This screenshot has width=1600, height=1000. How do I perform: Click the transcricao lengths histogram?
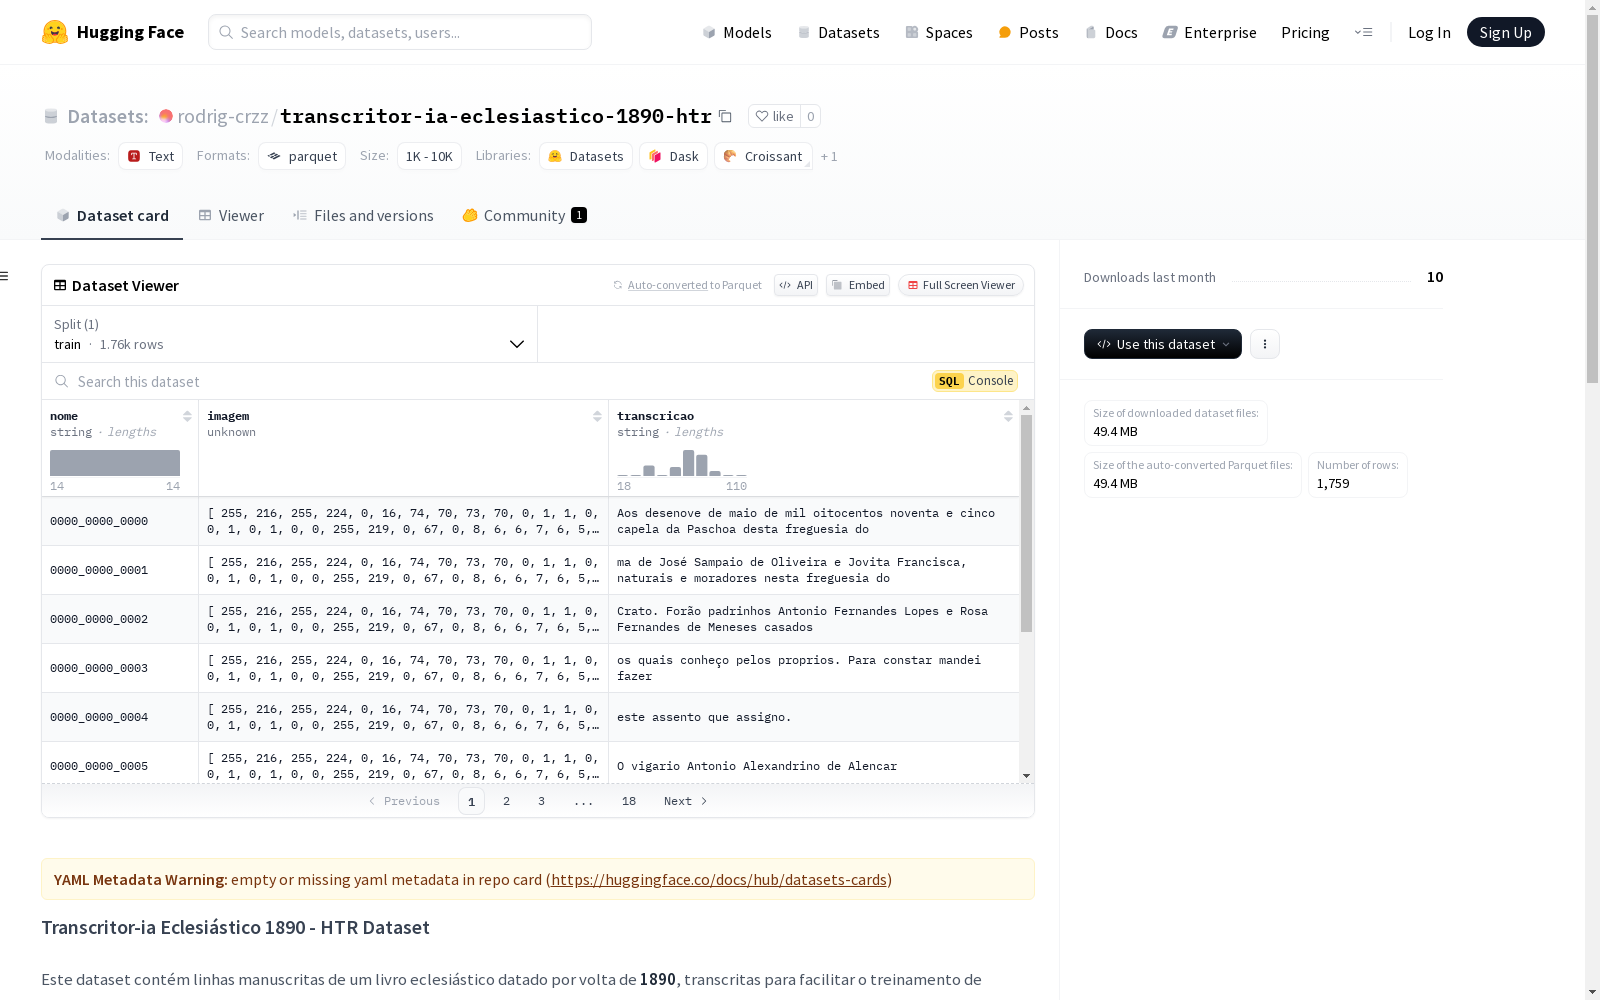tap(682, 463)
